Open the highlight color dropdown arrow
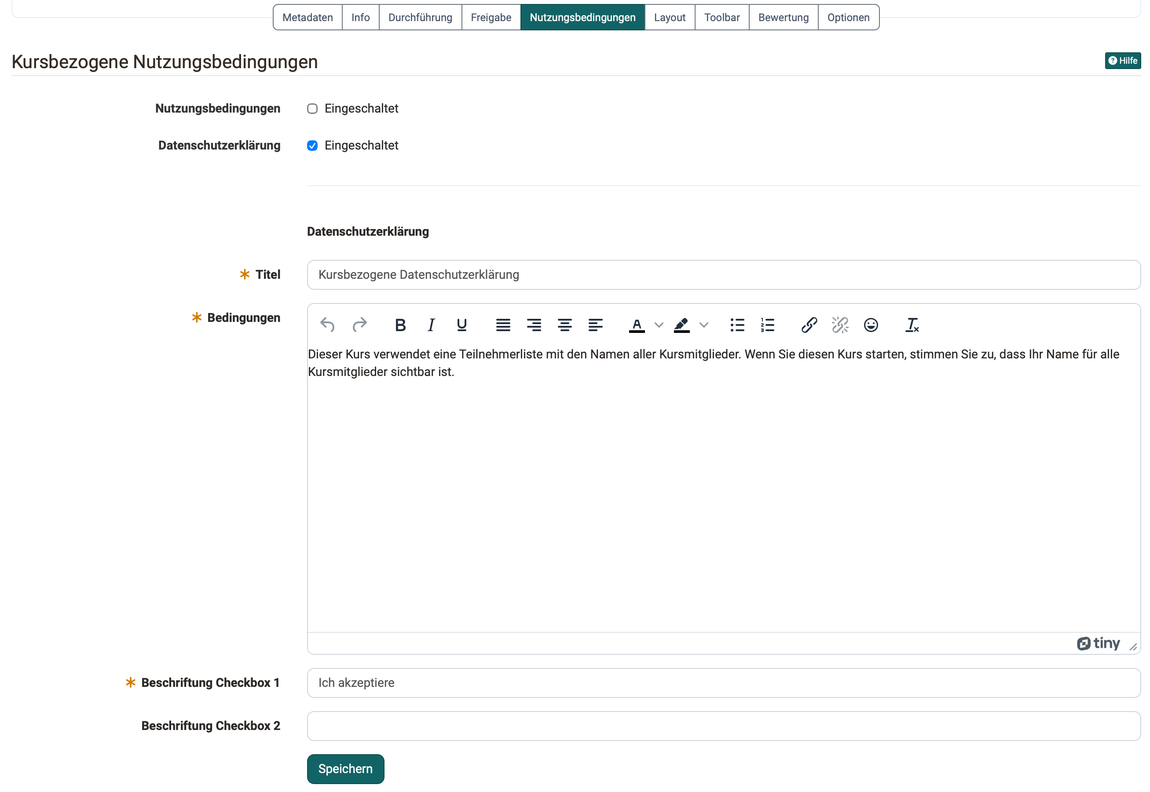The height and width of the screenshot is (792, 1150). click(x=704, y=325)
